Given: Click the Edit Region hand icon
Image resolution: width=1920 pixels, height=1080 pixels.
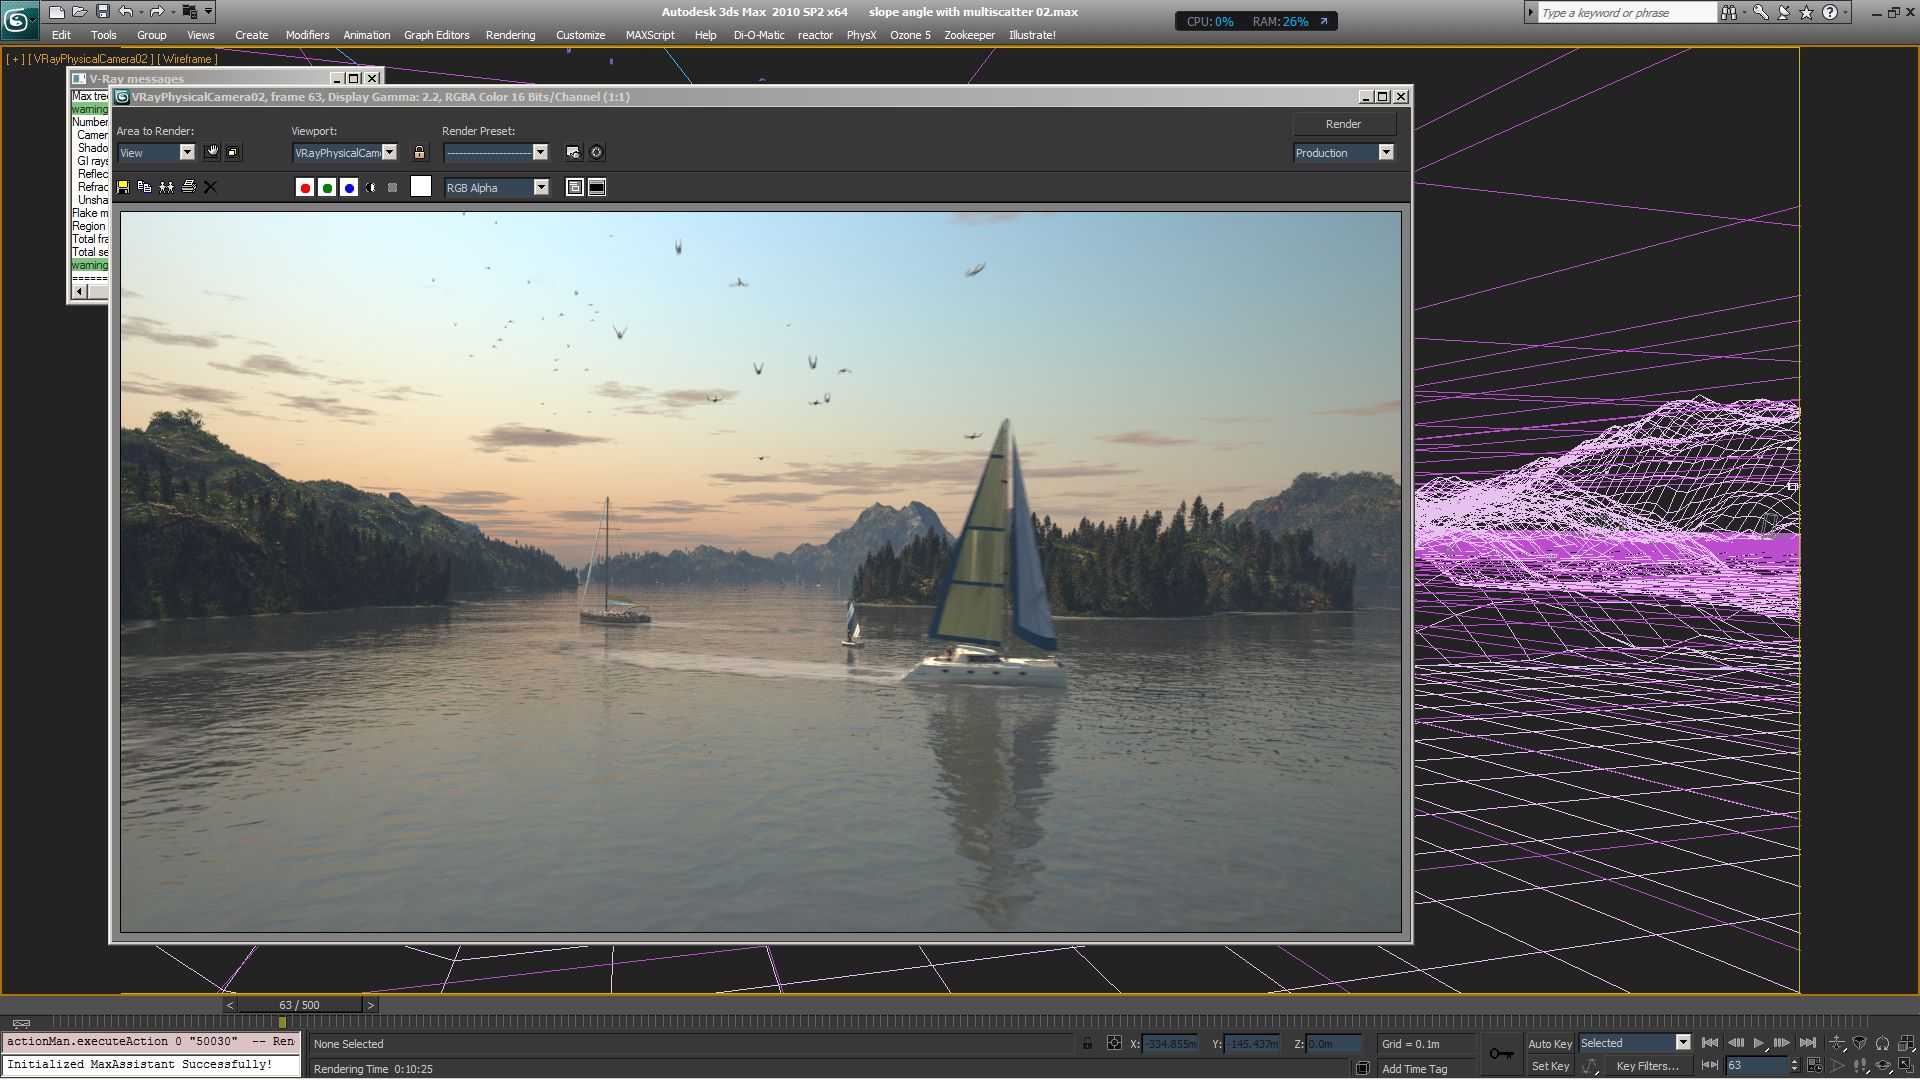Looking at the screenshot, I should pyautogui.click(x=212, y=152).
